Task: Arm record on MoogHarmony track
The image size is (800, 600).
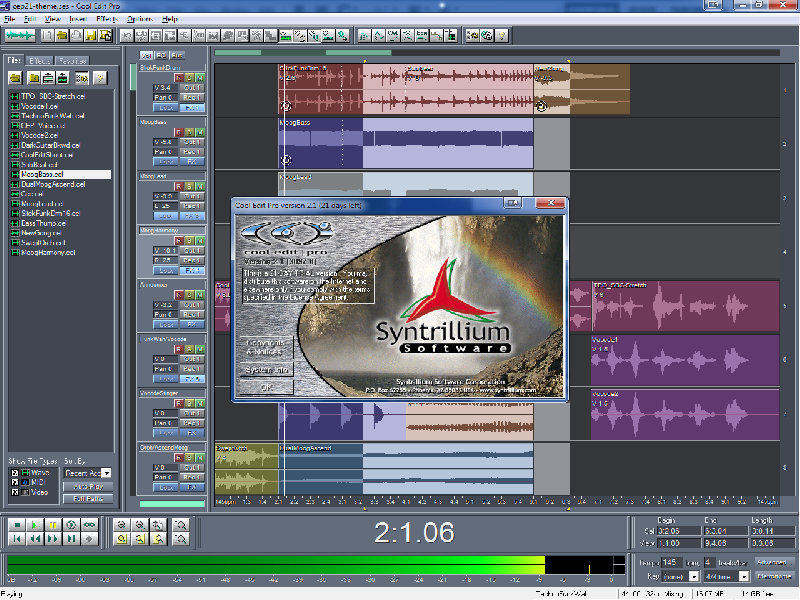Action: (x=179, y=241)
